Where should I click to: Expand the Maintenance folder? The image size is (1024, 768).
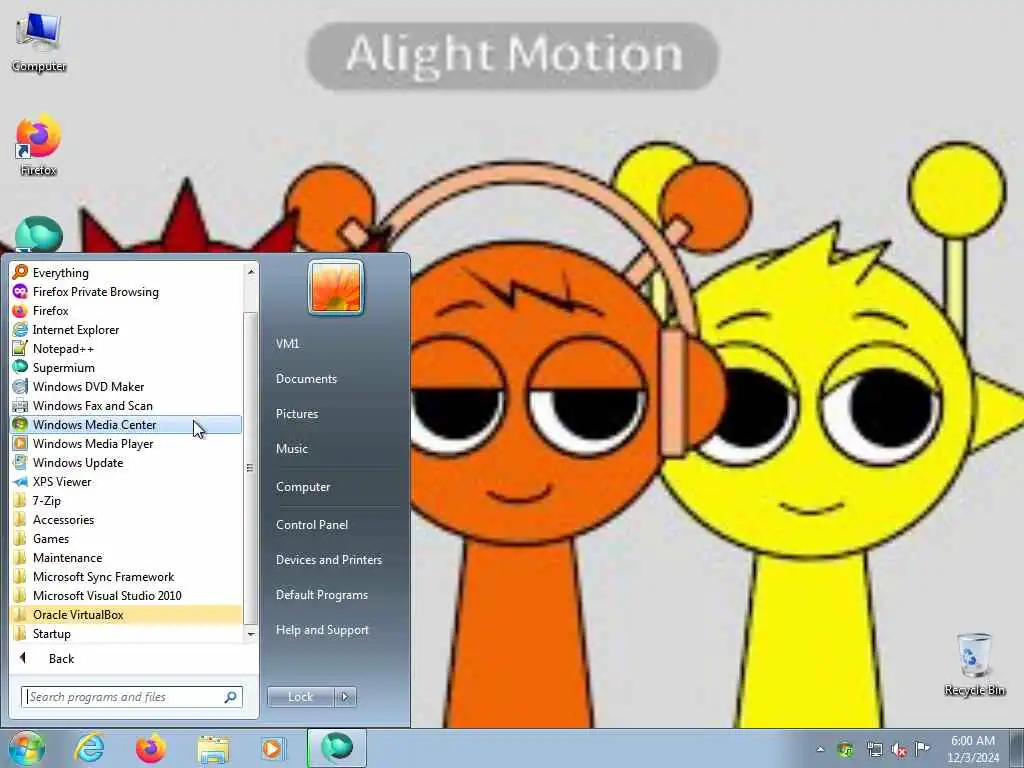(126, 557)
